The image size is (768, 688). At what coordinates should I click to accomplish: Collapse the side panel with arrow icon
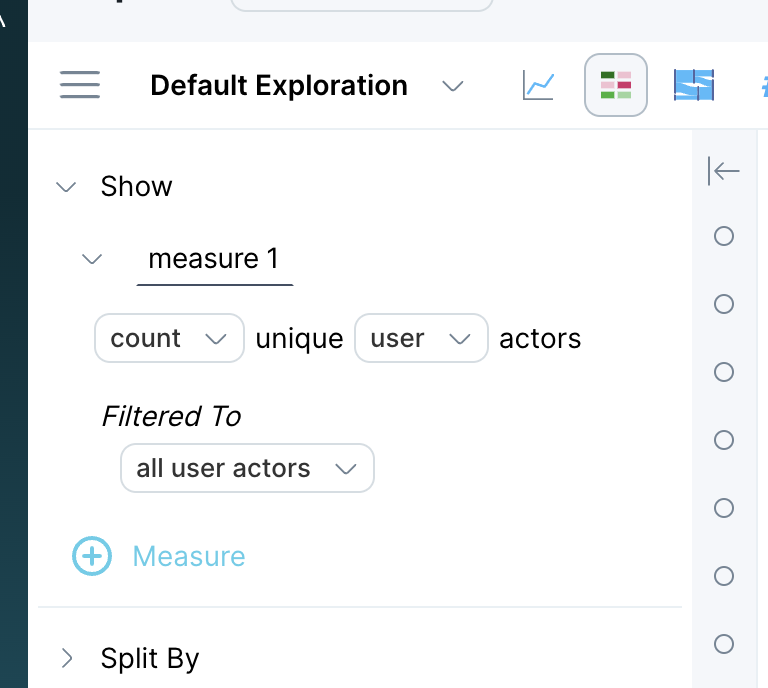(723, 171)
